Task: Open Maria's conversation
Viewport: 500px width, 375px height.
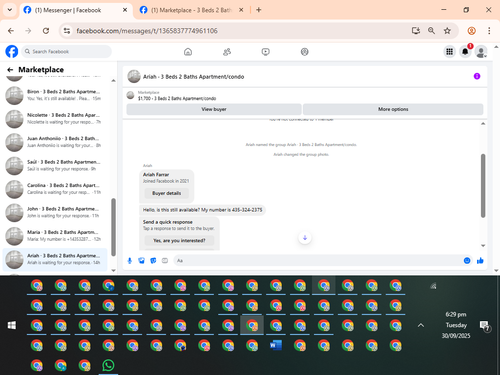Action: pyautogui.click(x=55, y=236)
